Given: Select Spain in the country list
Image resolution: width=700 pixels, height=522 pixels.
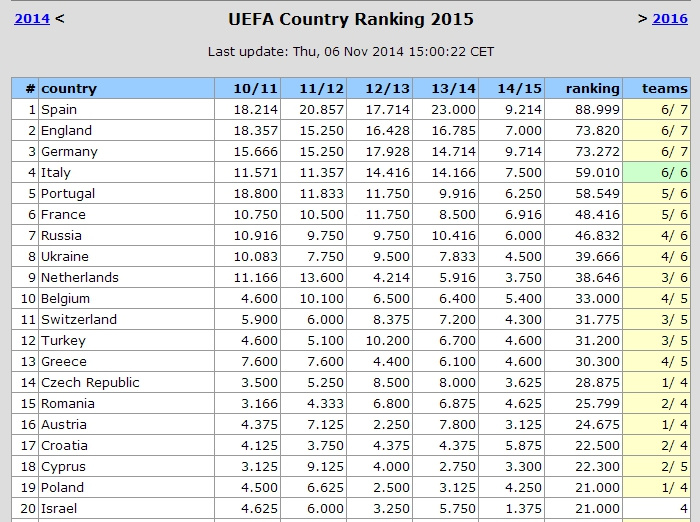Looking at the screenshot, I should tap(59, 110).
